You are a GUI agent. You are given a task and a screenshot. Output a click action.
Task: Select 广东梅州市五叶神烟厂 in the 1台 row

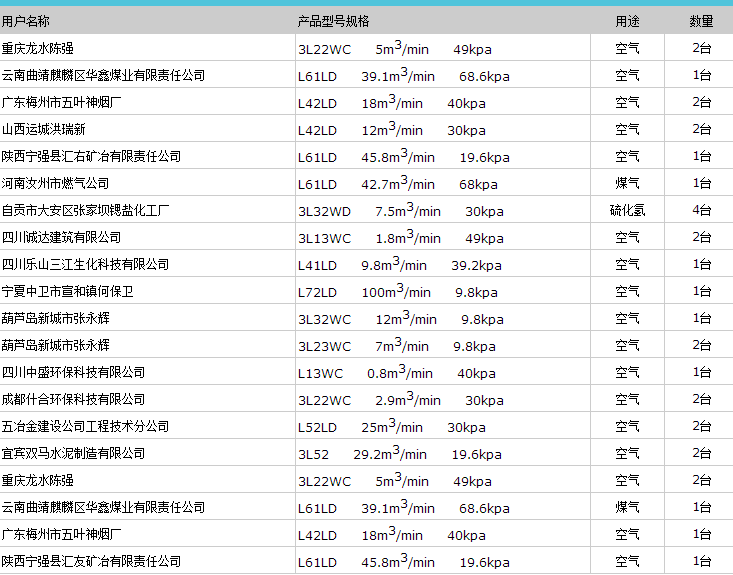(61, 534)
